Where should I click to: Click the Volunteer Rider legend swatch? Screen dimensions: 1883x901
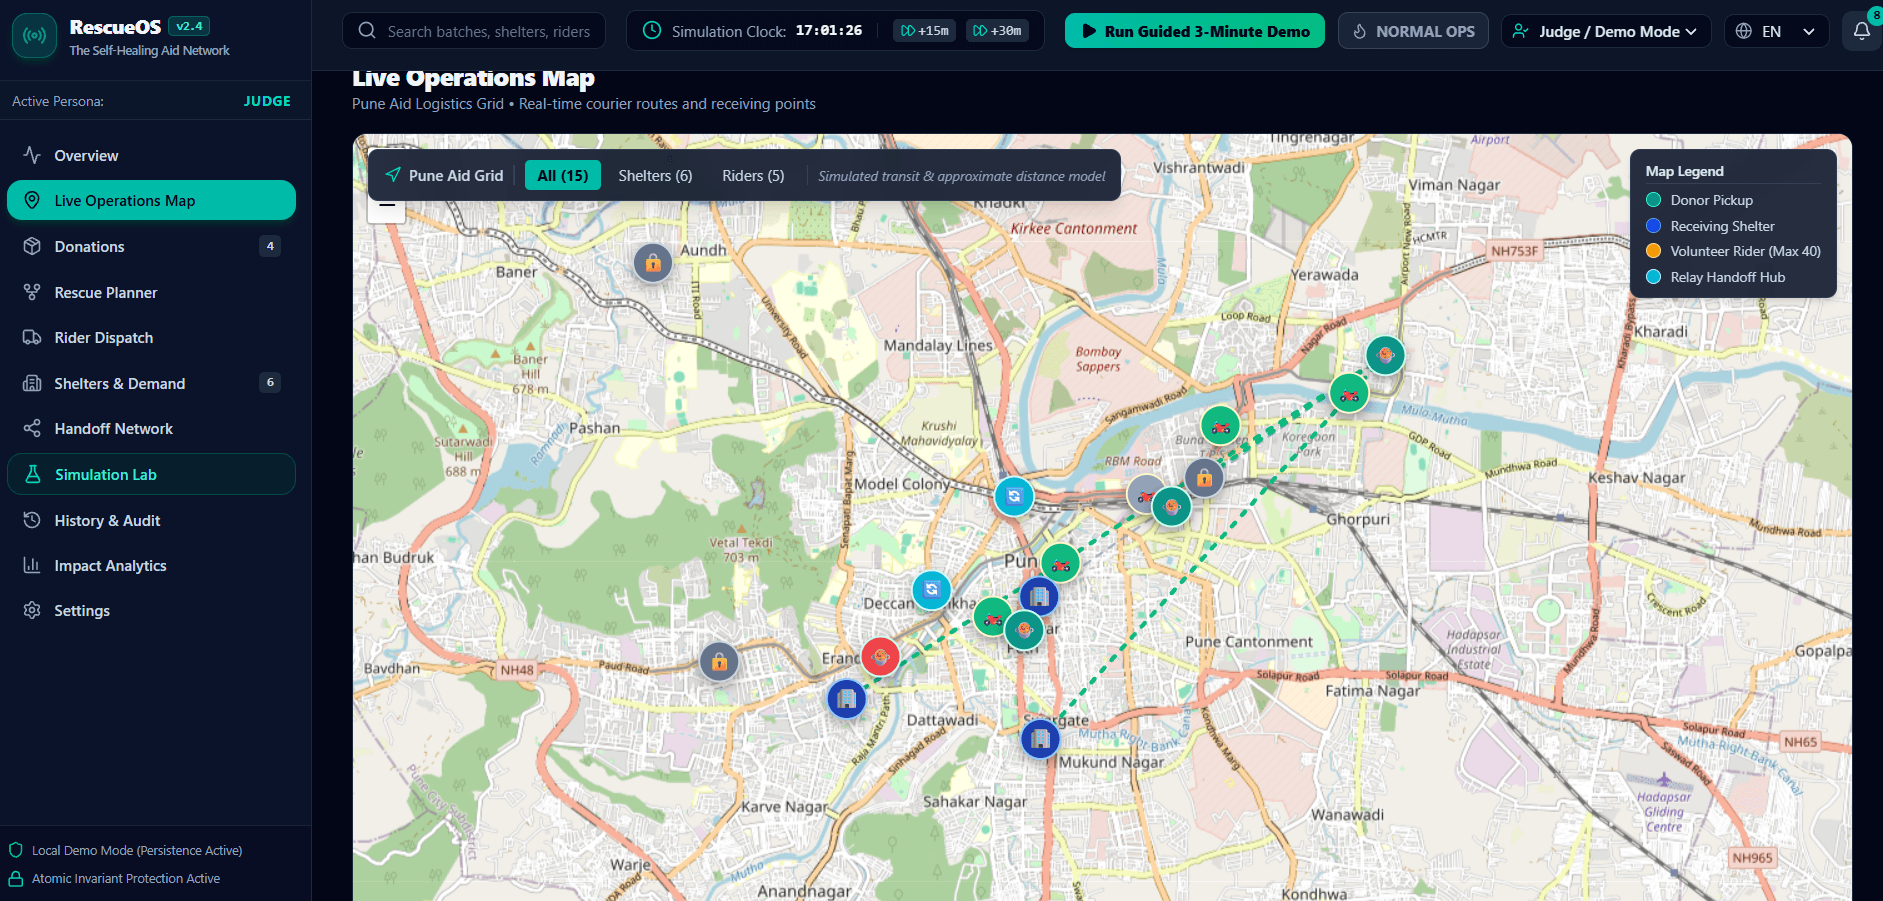pos(1654,251)
